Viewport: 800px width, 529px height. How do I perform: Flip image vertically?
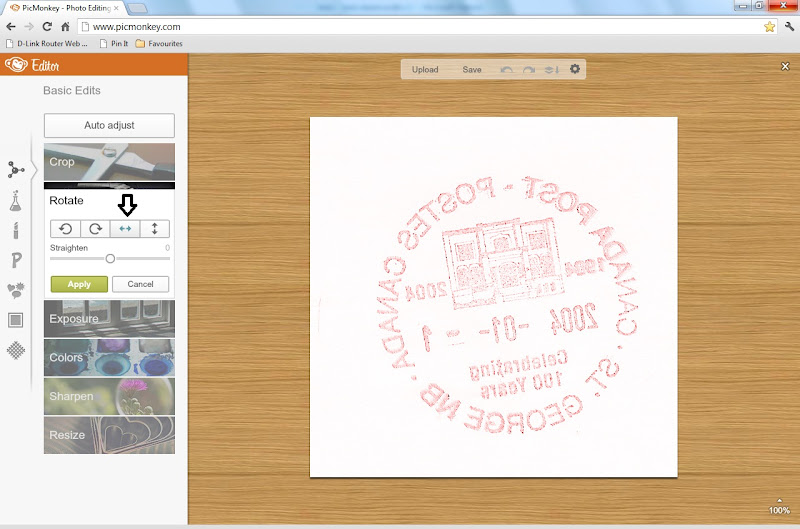pos(155,229)
